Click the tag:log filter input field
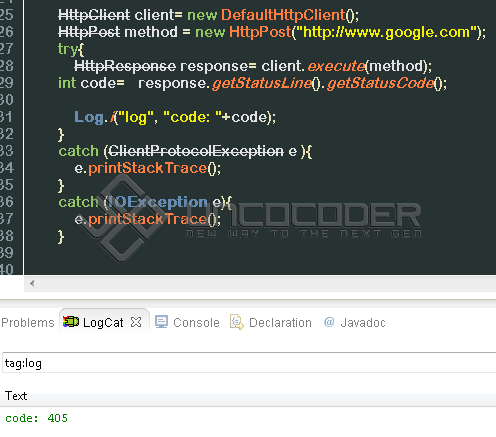Screen dimensions: 496x437 click(249, 363)
